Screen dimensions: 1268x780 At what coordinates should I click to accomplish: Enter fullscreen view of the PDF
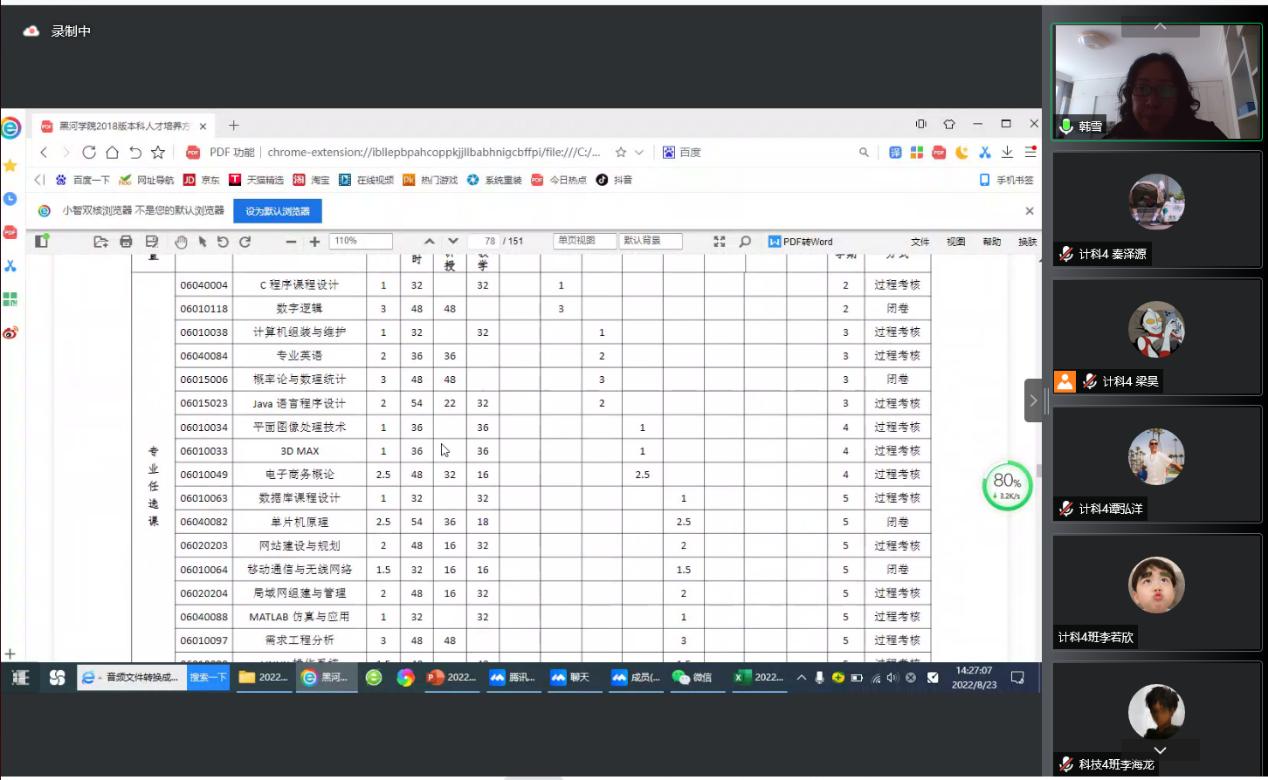point(719,241)
